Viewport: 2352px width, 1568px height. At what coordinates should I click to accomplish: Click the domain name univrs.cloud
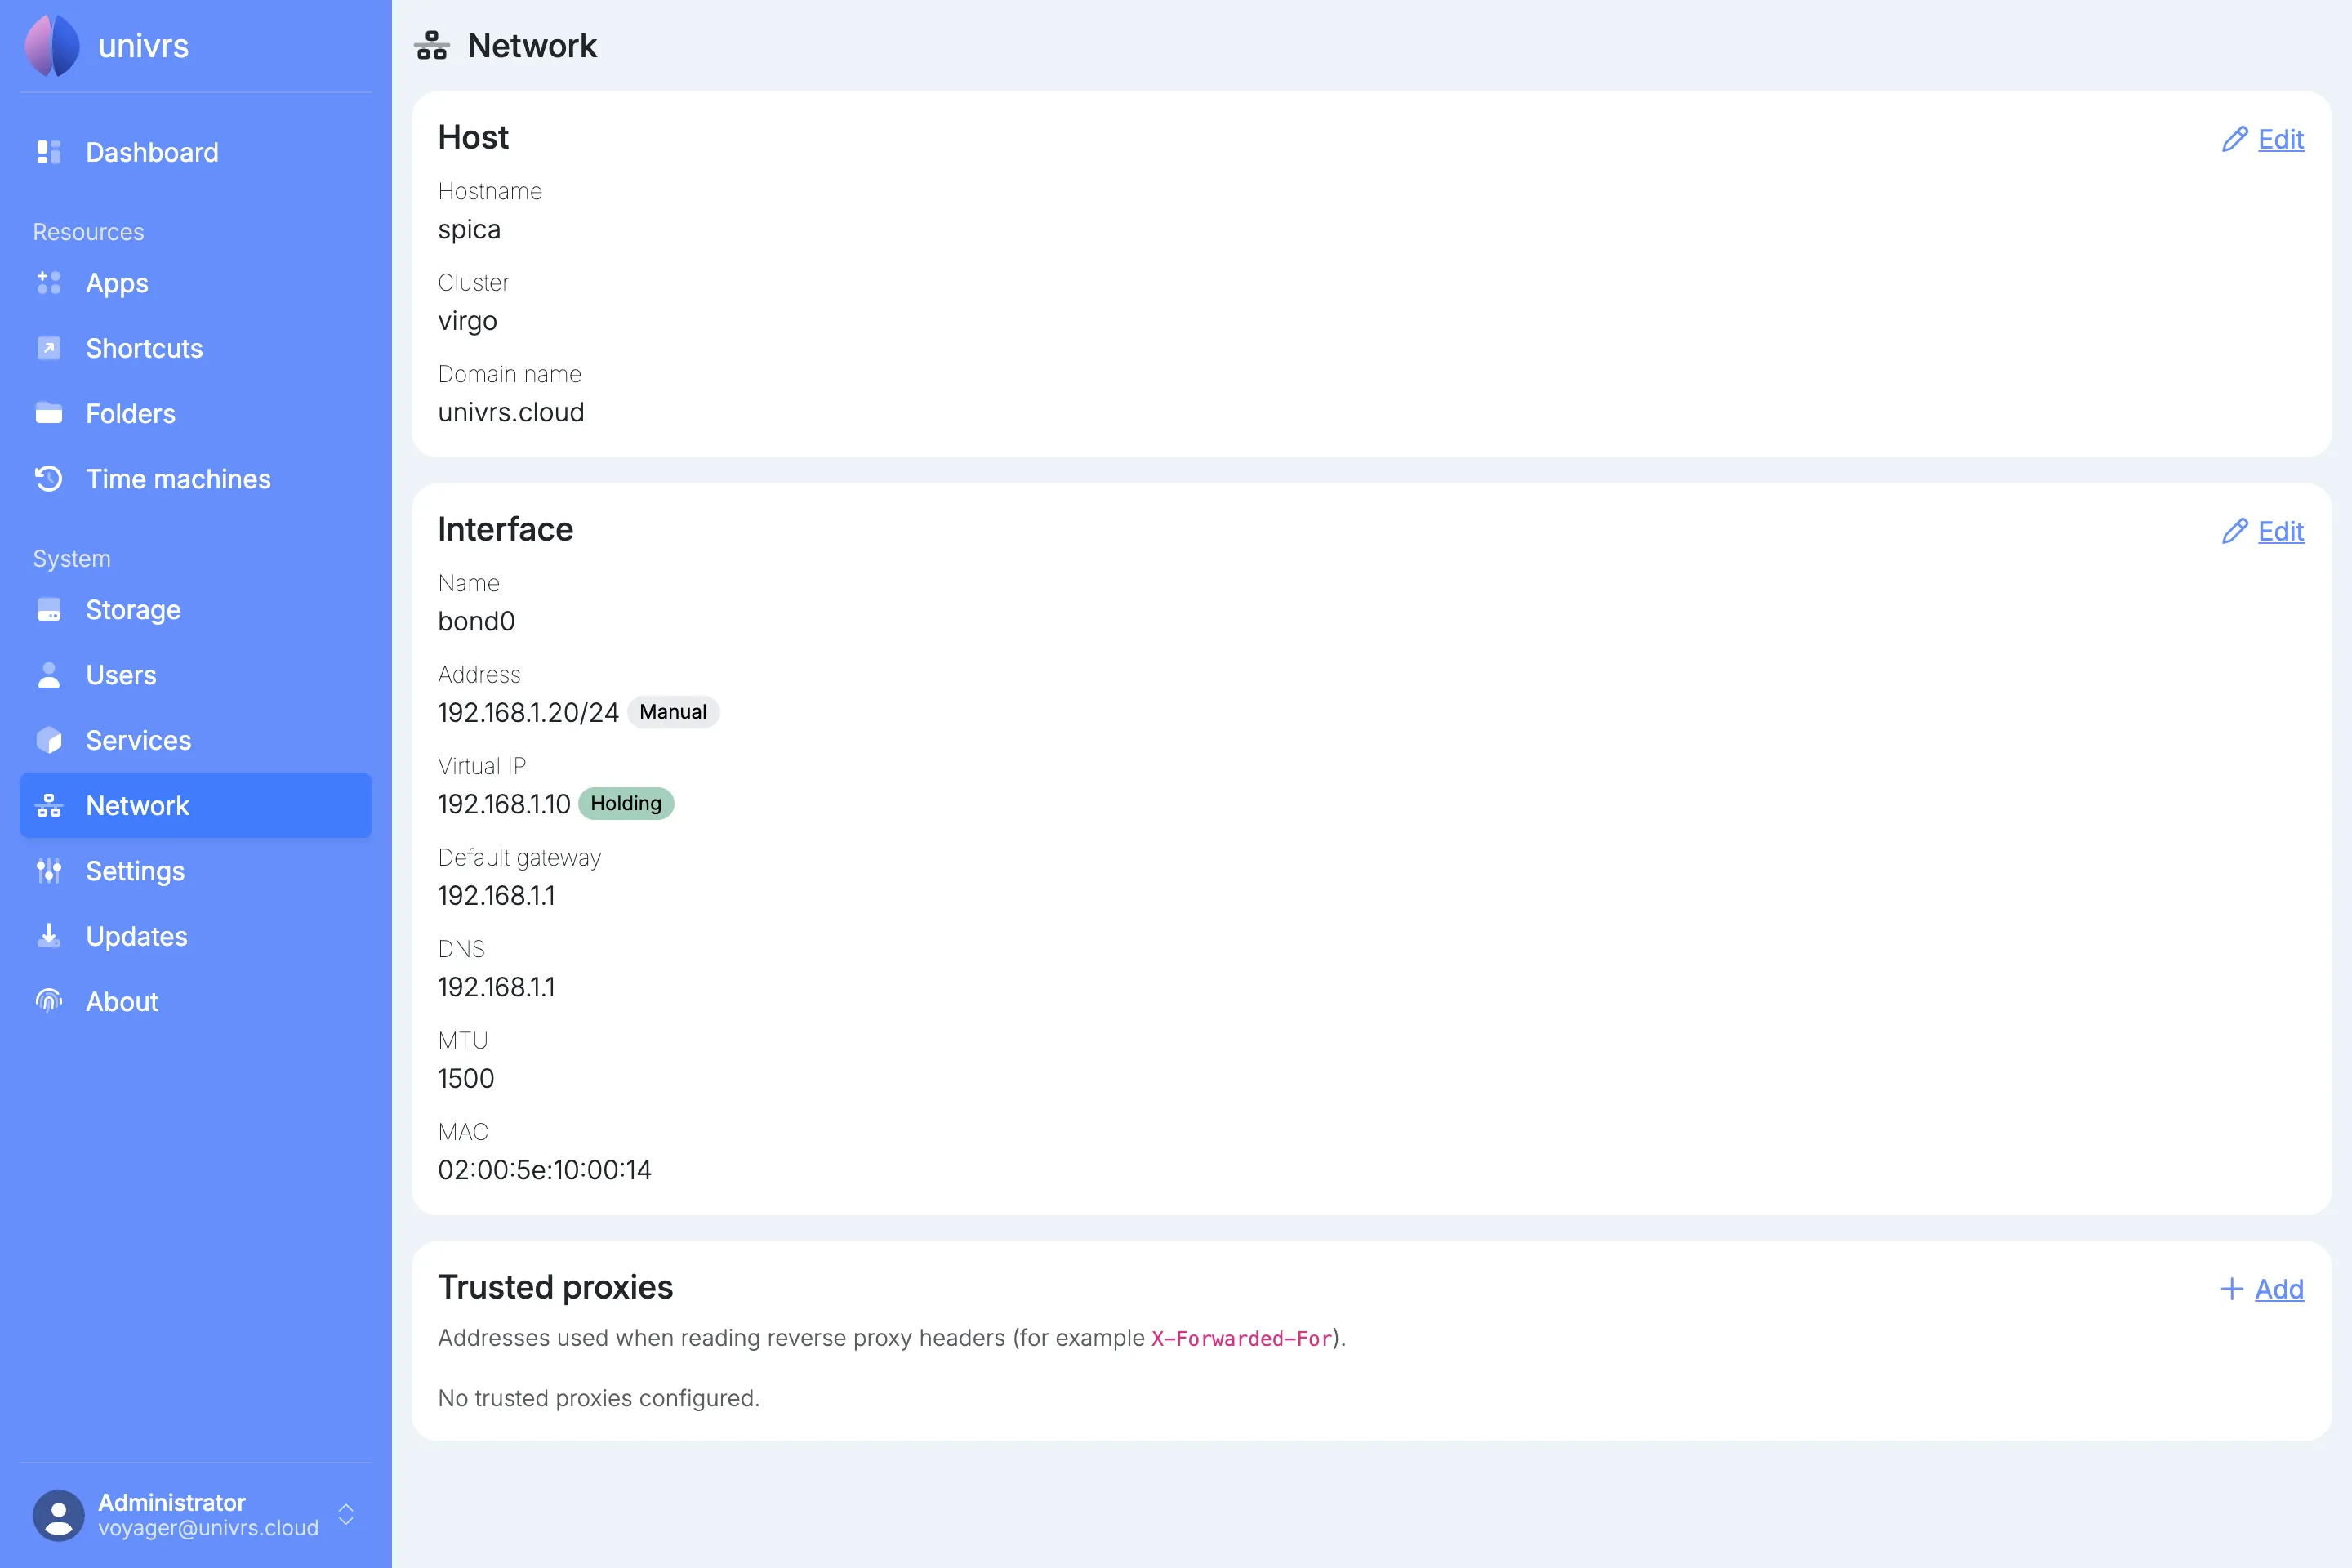click(x=511, y=412)
